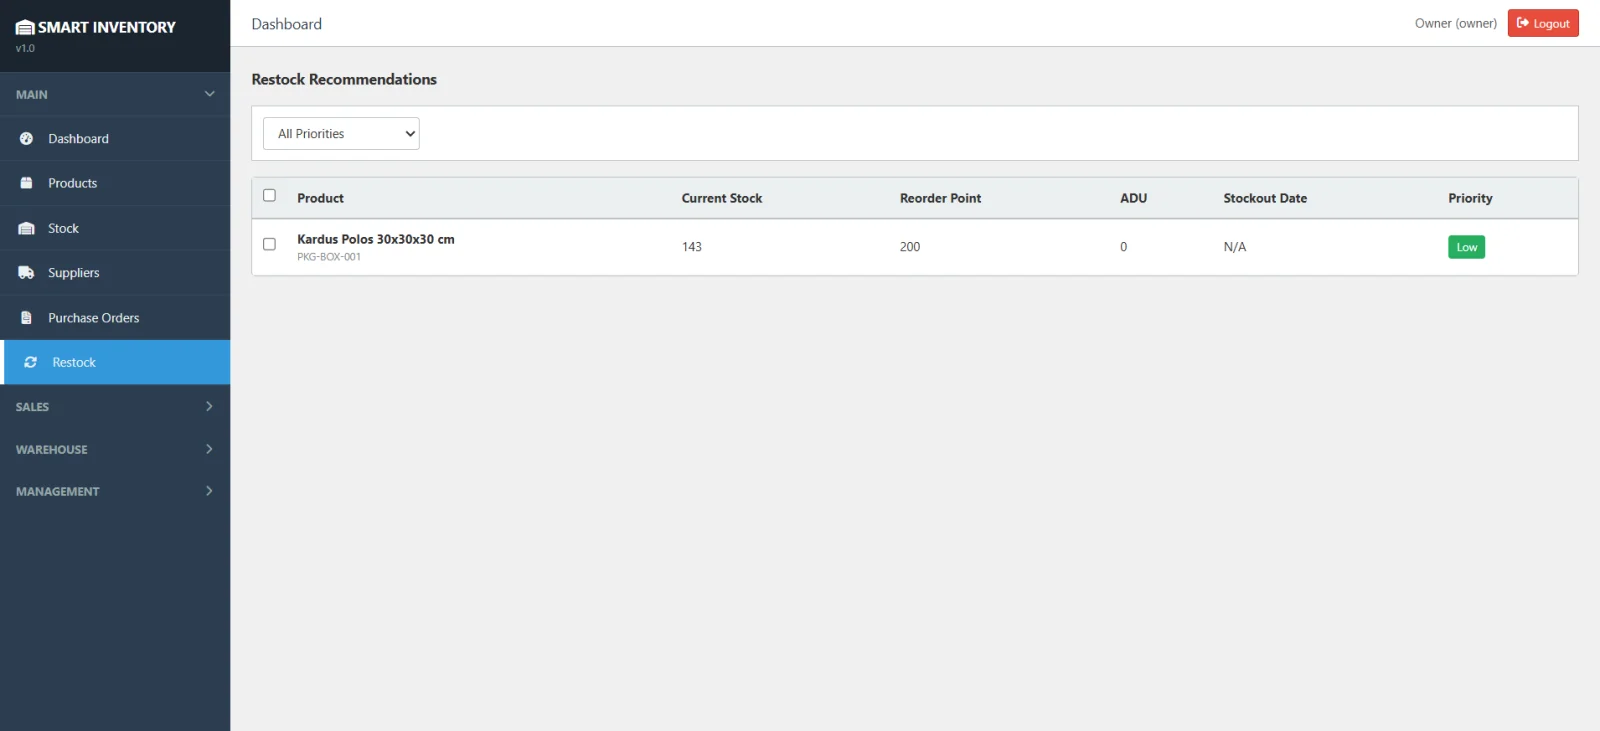Viewport: 1600px width, 731px height.
Task: Check the Kardus Polos row checkbox
Action: click(269, 244)
